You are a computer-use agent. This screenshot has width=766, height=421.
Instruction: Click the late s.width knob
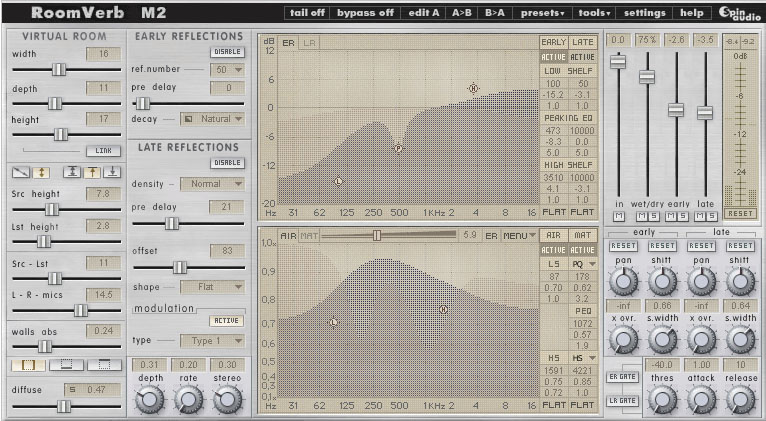(740, 339)
